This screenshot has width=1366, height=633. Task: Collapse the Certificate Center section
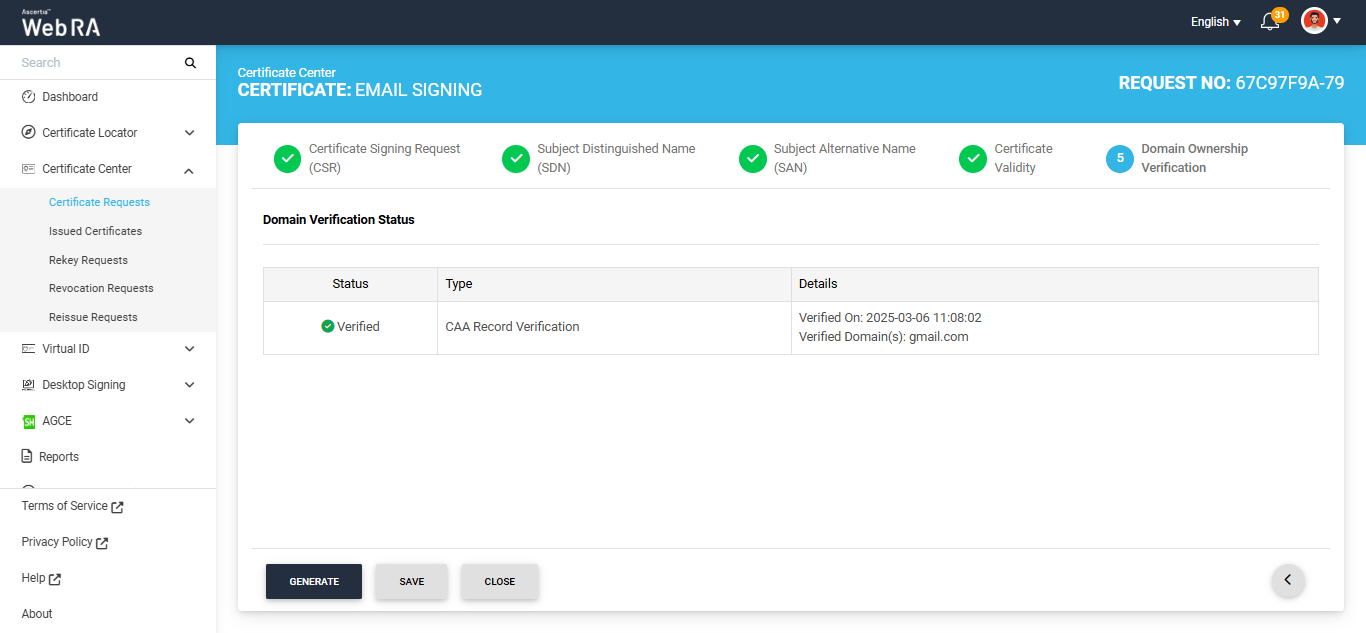click(189, 170)
